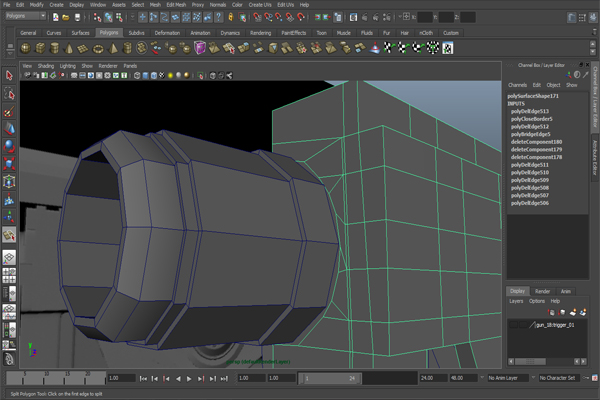Toggle visibility box of gun_18:trigger_01 layer
The width and height of the screenshot is (600, 400).
(514, 325)
